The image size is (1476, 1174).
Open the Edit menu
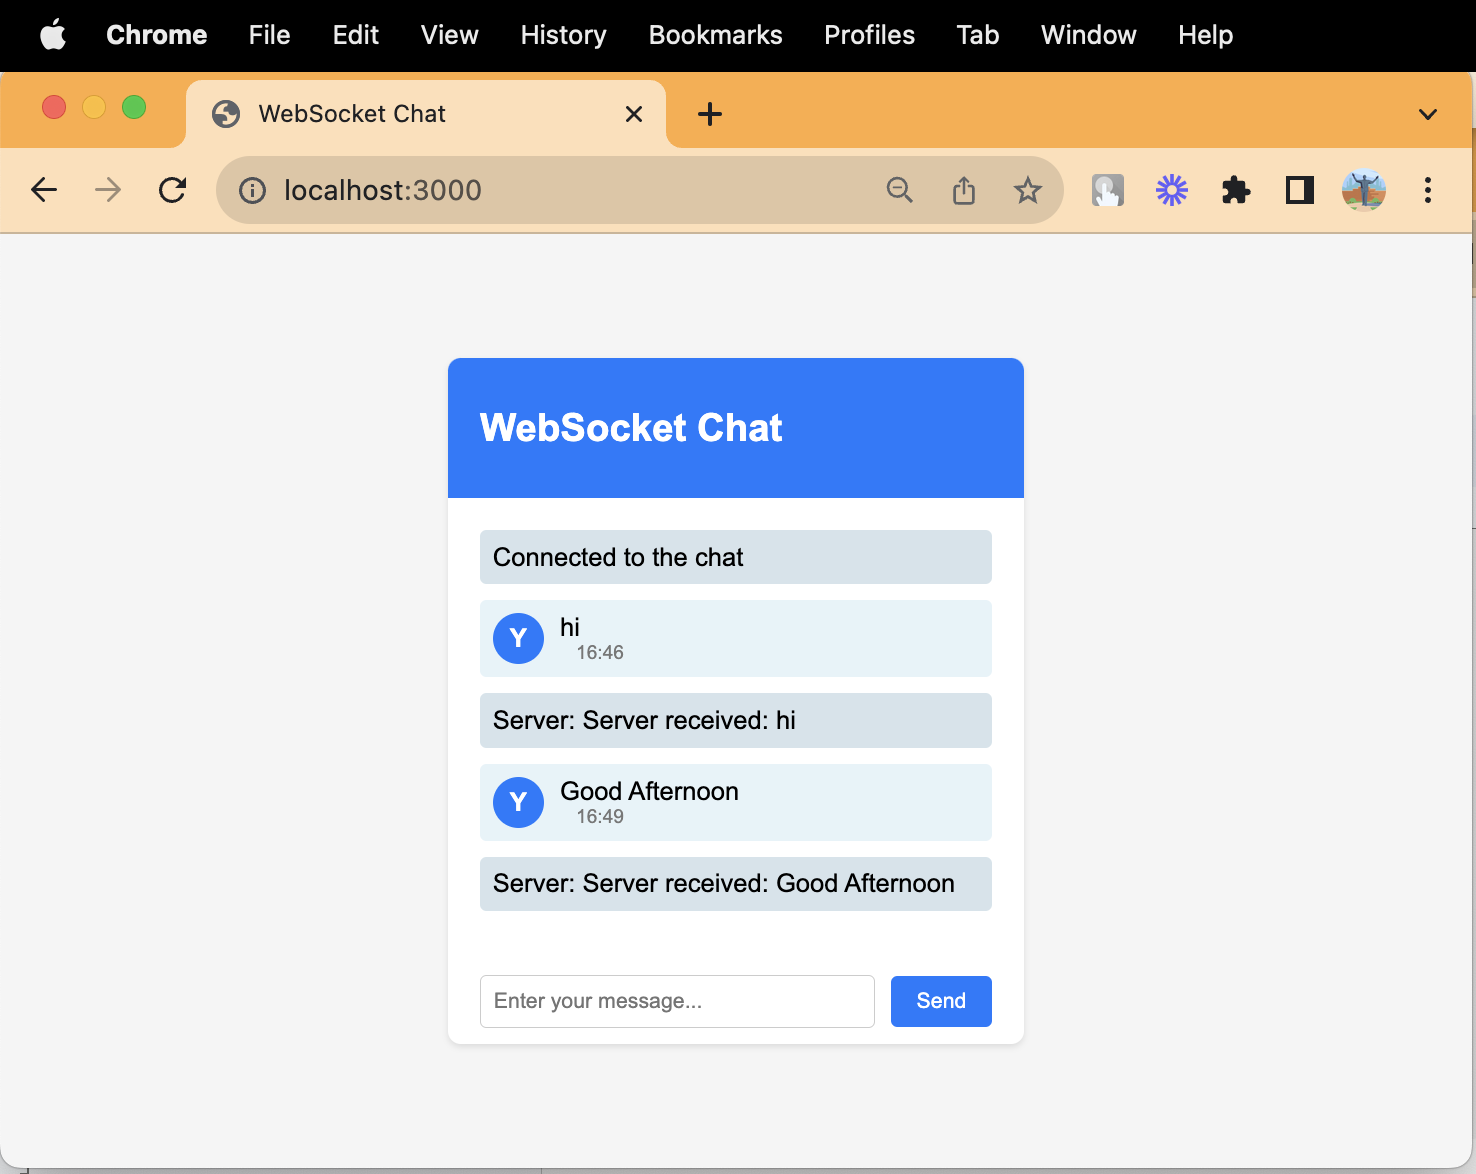click(356, 35)
